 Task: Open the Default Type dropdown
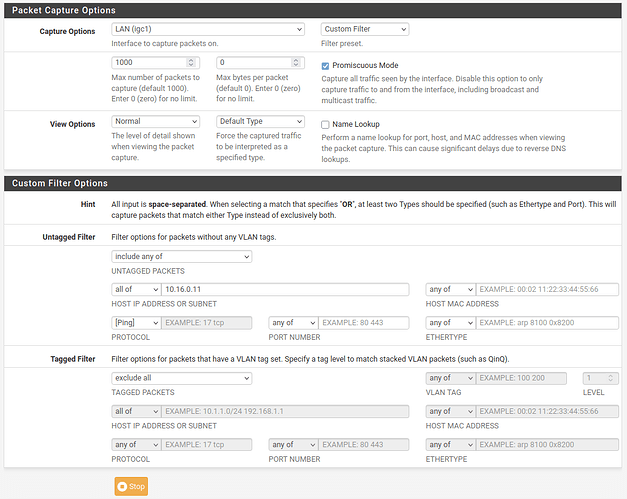click(x=260, y=122)
